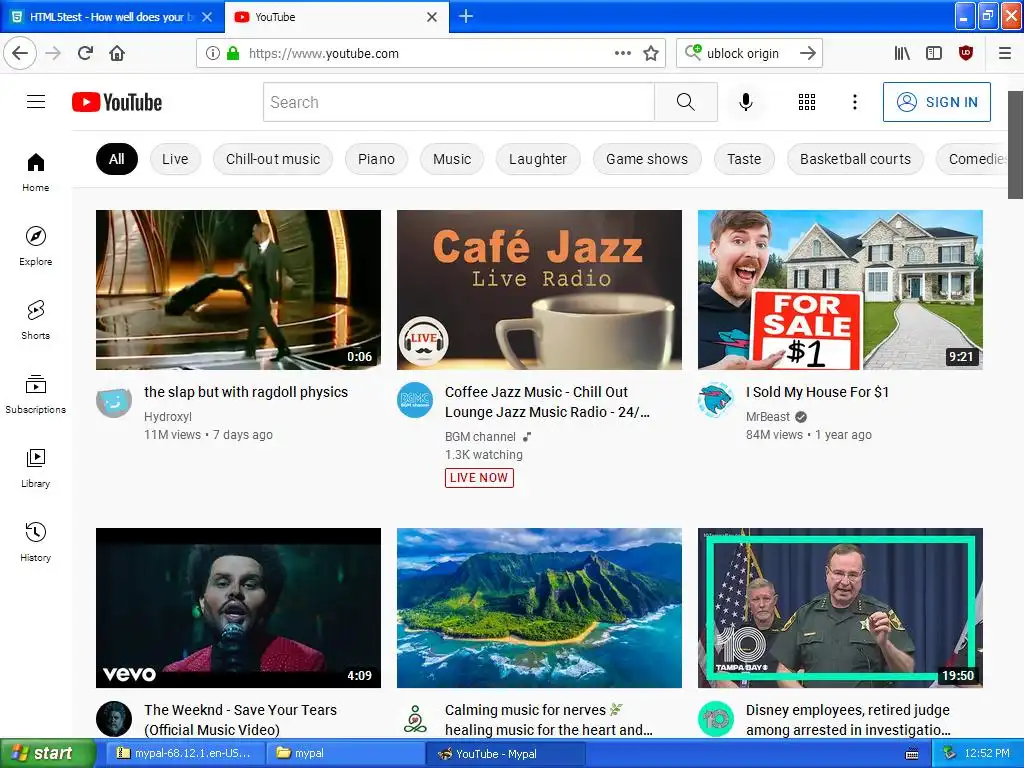Open page actions three-dot menu
Screen dimensions: 1024x768
[x=623, y=53]
